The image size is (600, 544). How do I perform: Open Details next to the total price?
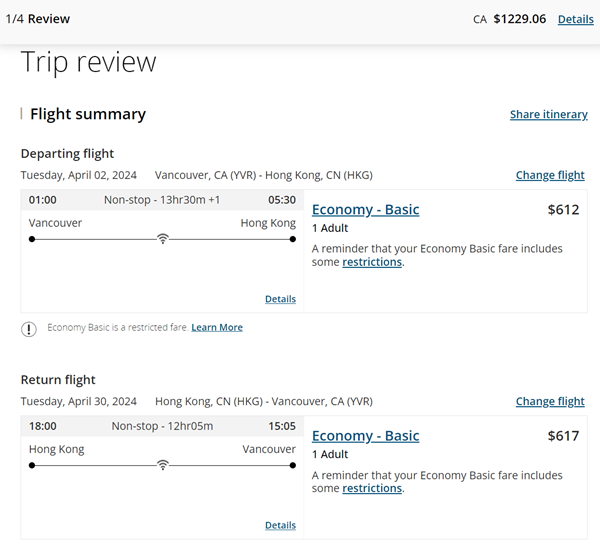tap(575, 19)
